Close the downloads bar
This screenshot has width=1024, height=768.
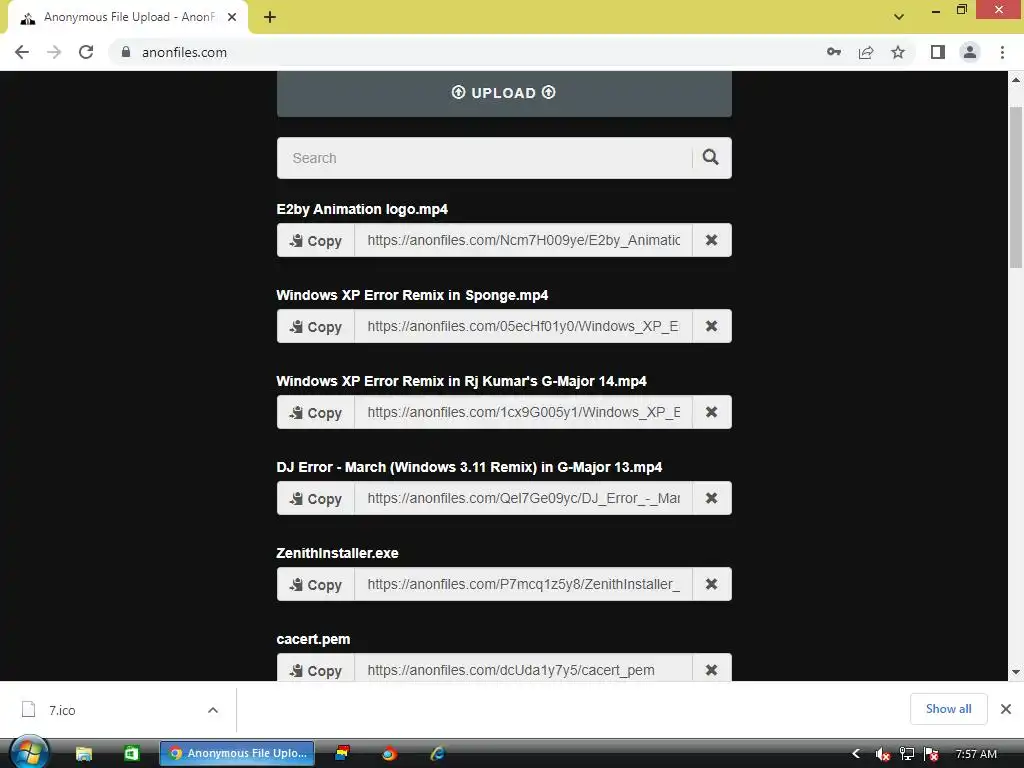(x=1006, y=709)
